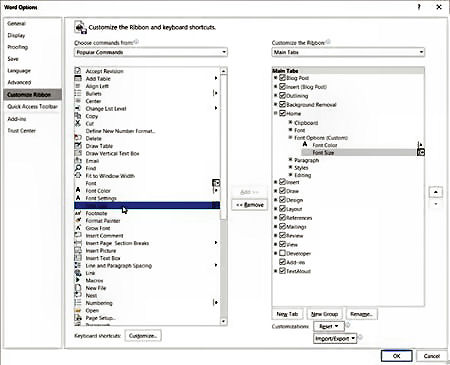The height and width of the screenshot is (365, 450).
Task: Click the Center alignment icon
Action: [78, 101]
